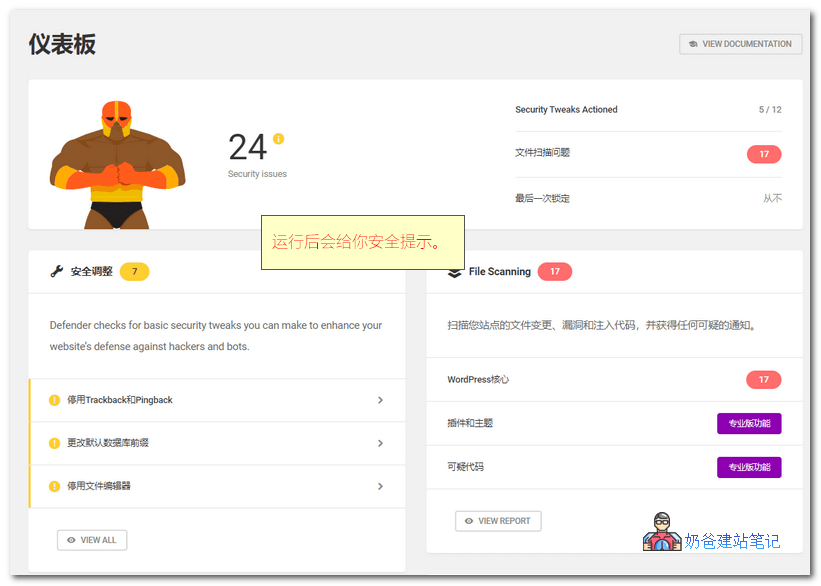Viewport: 821px width, 586px height.
Task: Click the wrench icon on 安全调整 panel
Action: (55, 271)
